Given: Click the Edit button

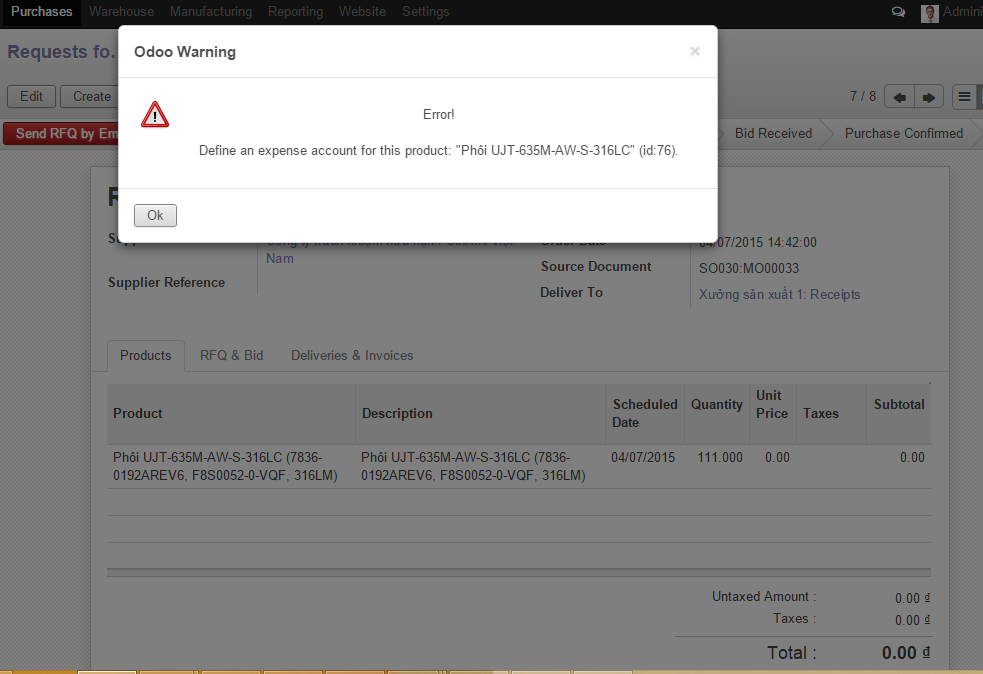Looking at the screenshot, I should click(31, 97).
